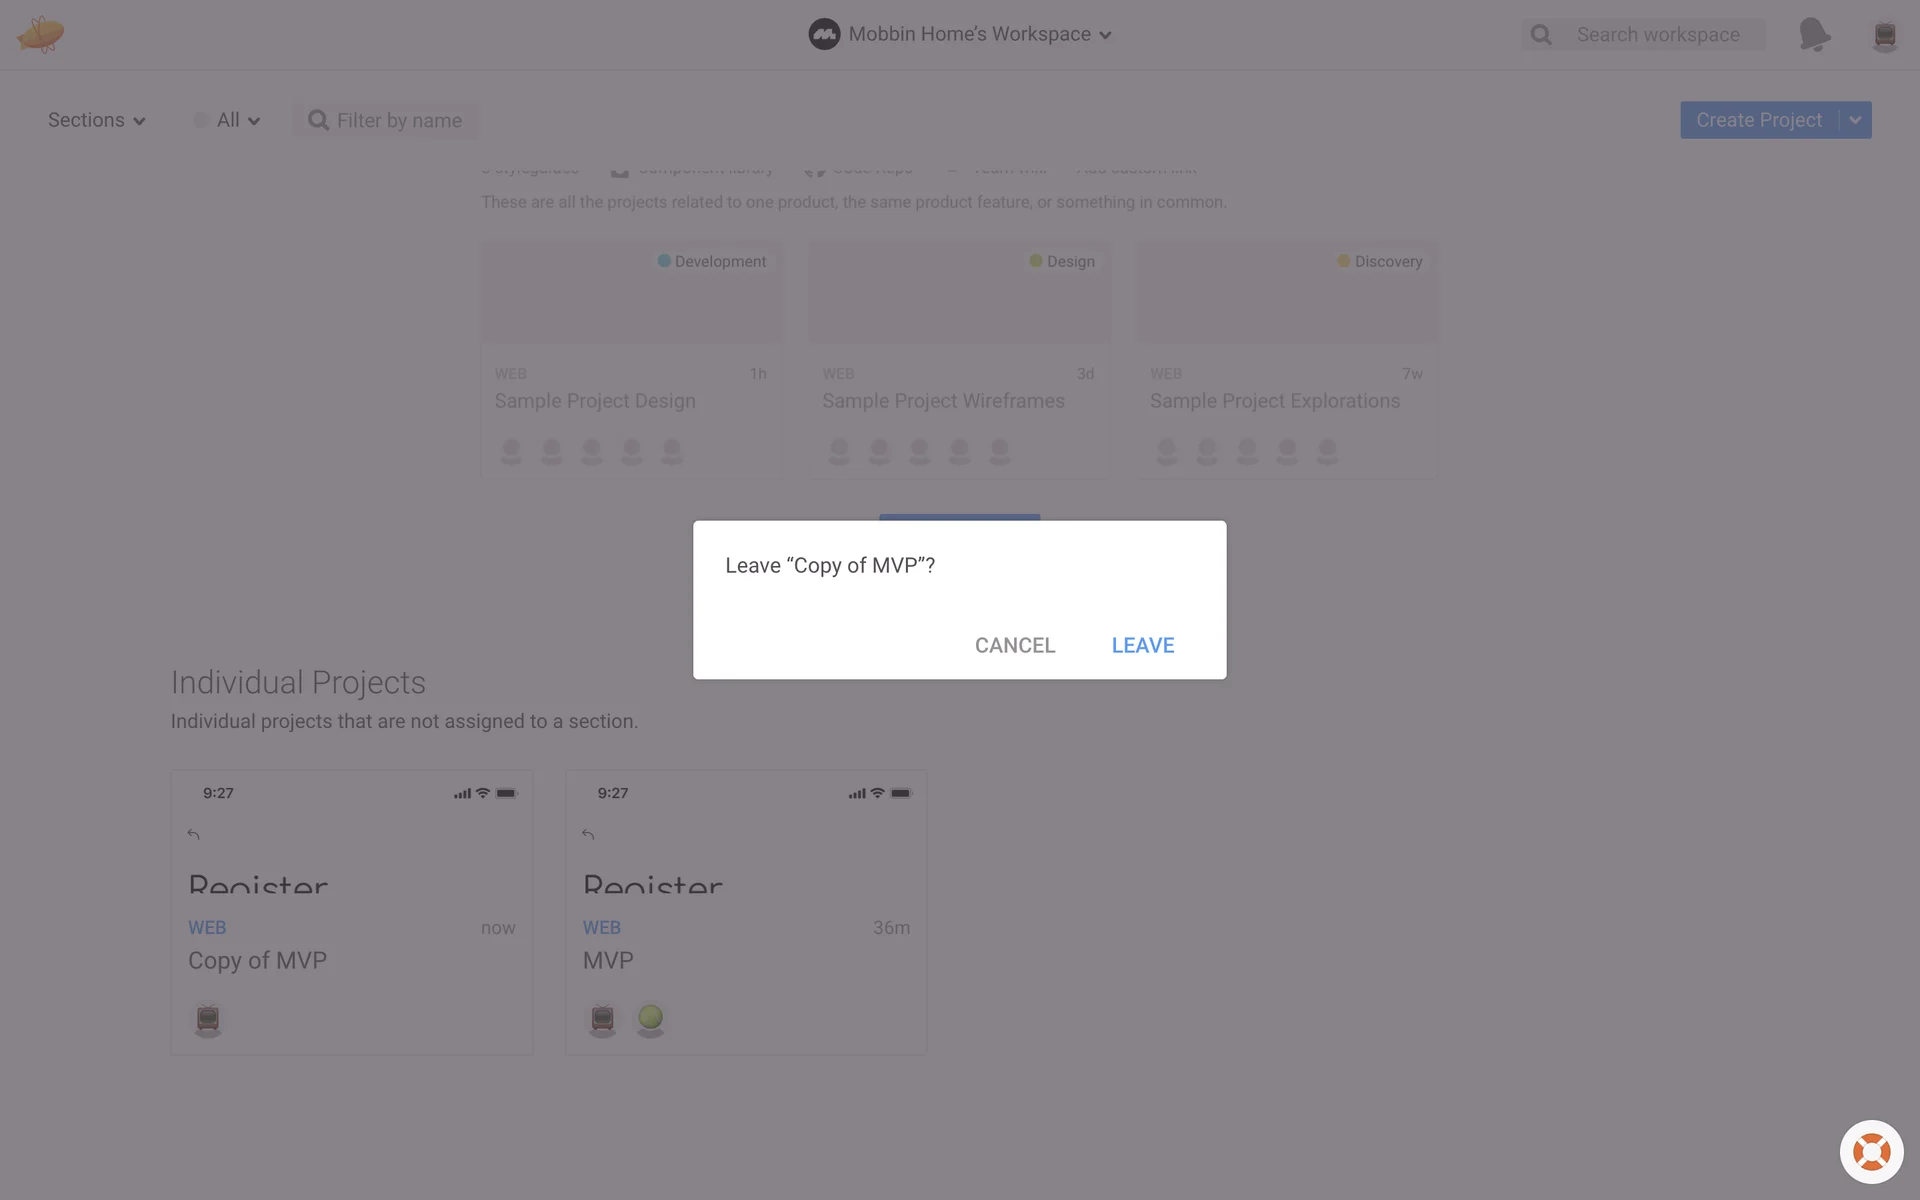
Task: Open the All status filter dropdown
Action: [x=228, y=120]
